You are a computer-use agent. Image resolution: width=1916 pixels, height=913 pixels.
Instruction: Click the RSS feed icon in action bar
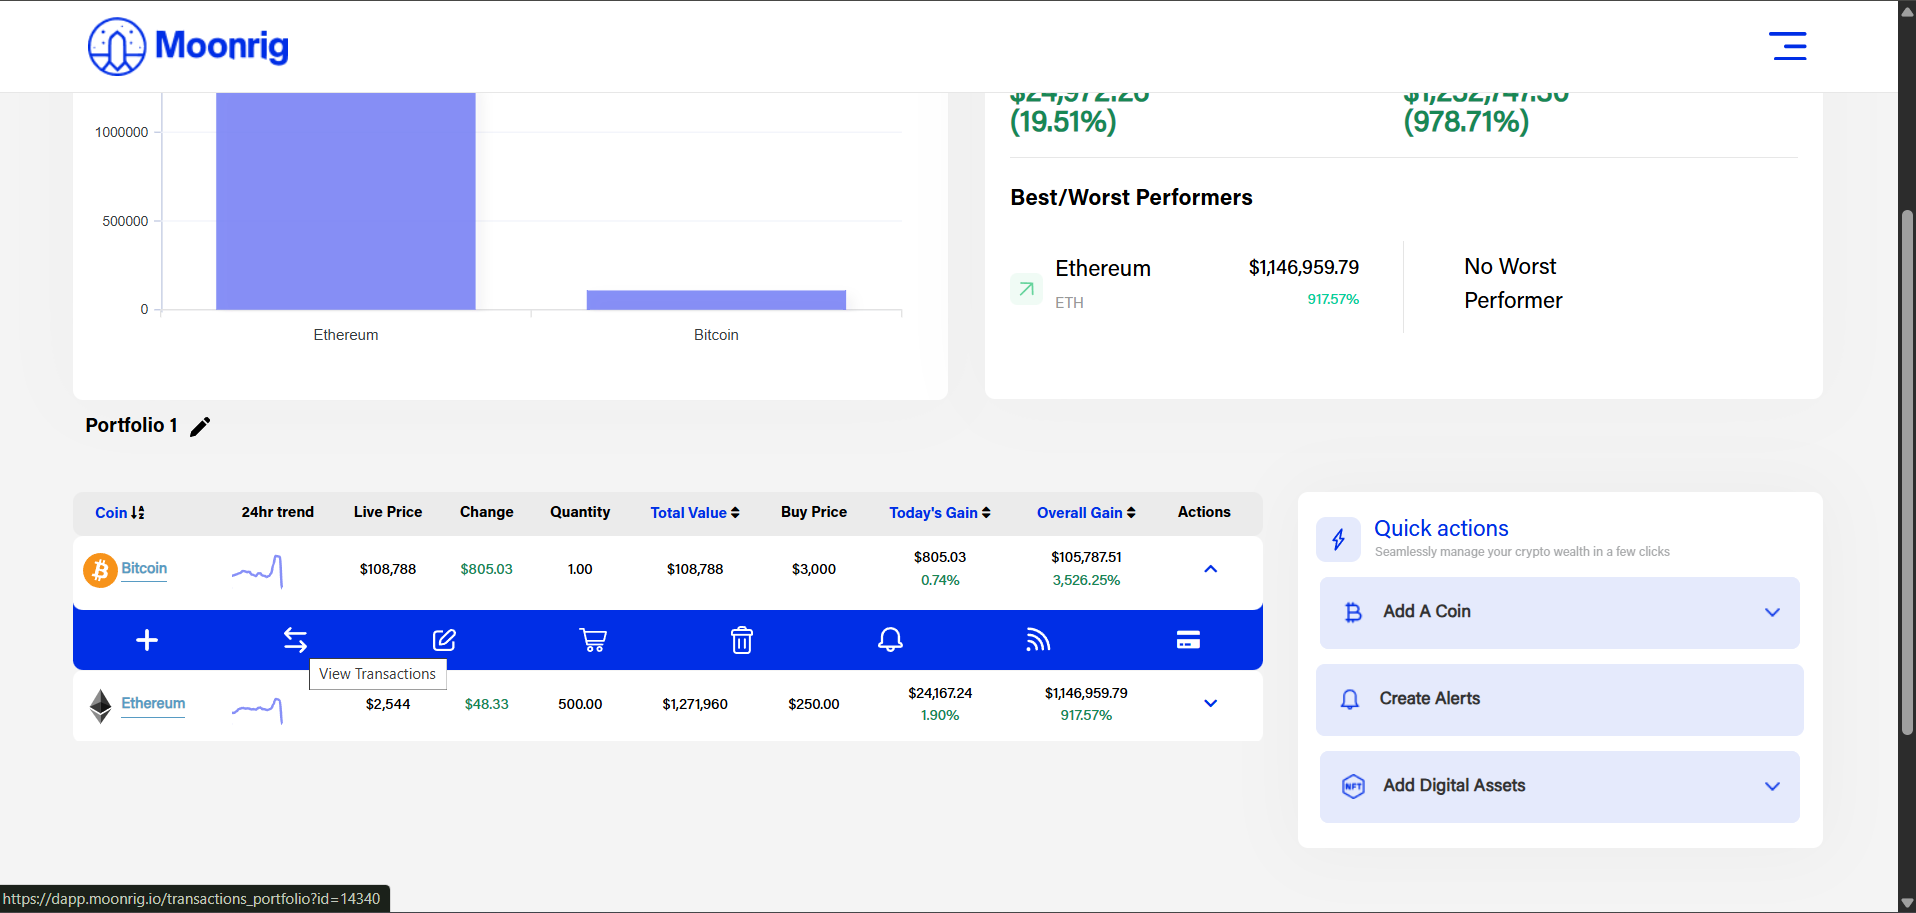click(1038, 640)
